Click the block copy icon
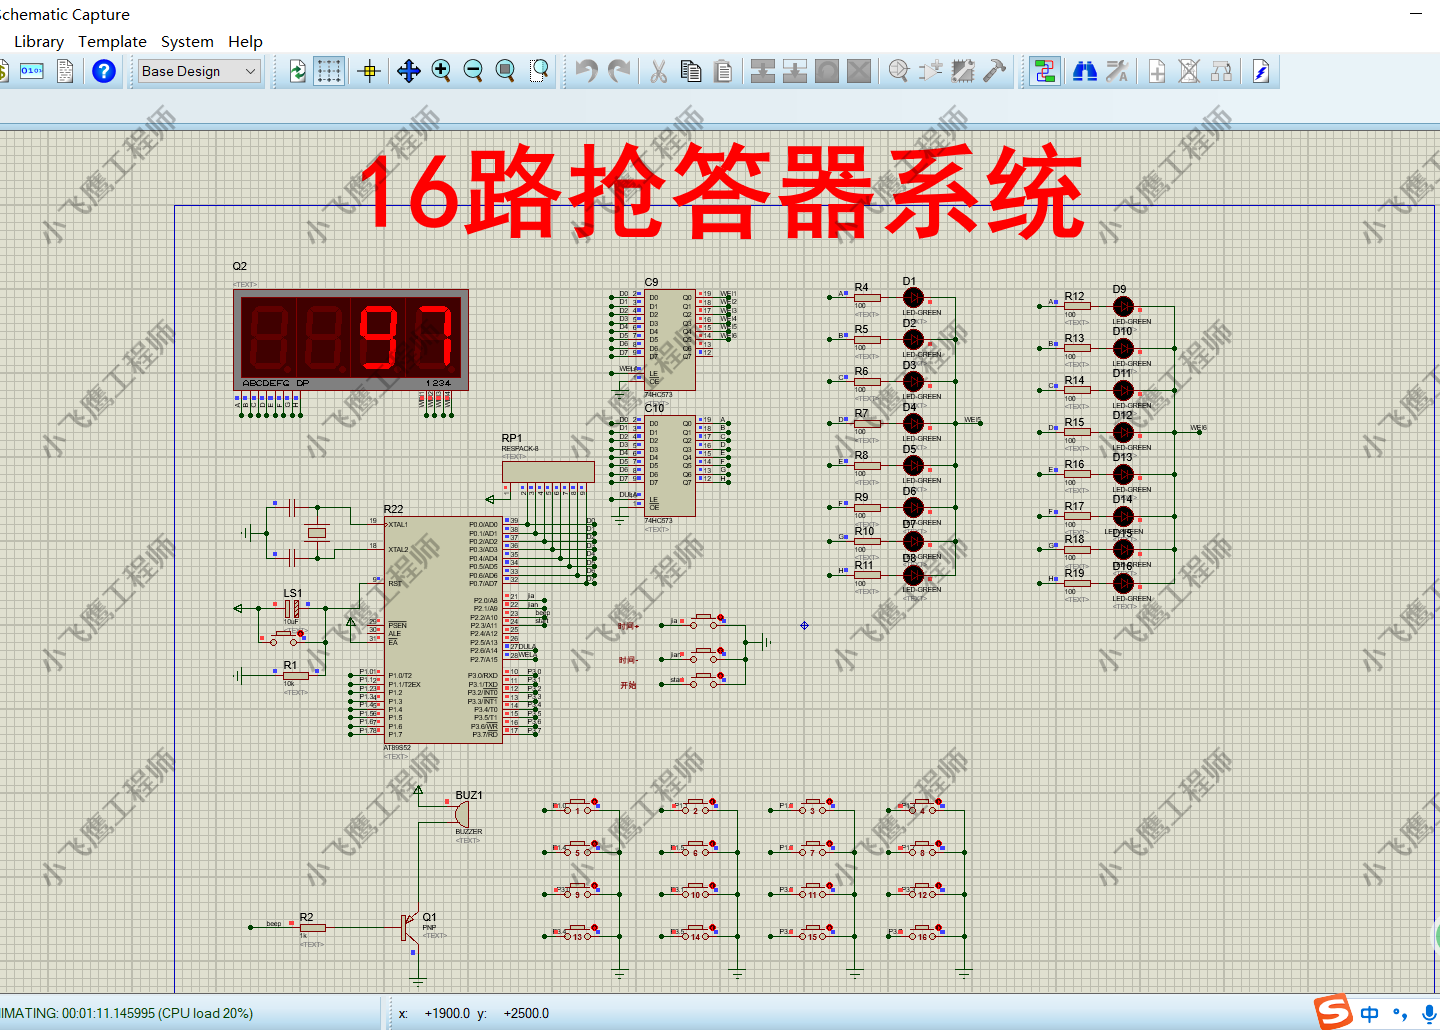The image size is (1440, 1030). click(763, 71)
